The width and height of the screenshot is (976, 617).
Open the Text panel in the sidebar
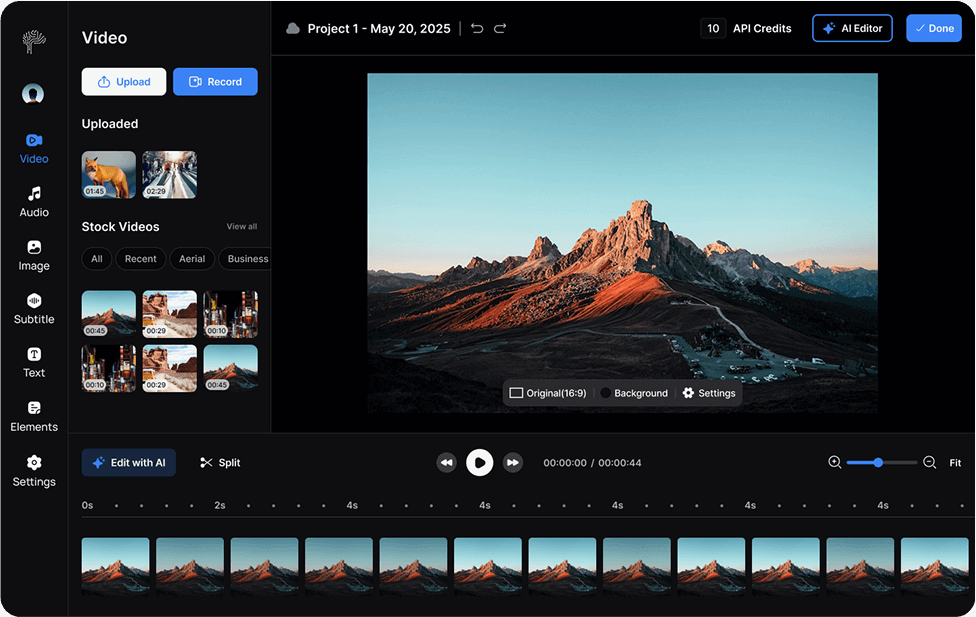(x=33, y=361)
